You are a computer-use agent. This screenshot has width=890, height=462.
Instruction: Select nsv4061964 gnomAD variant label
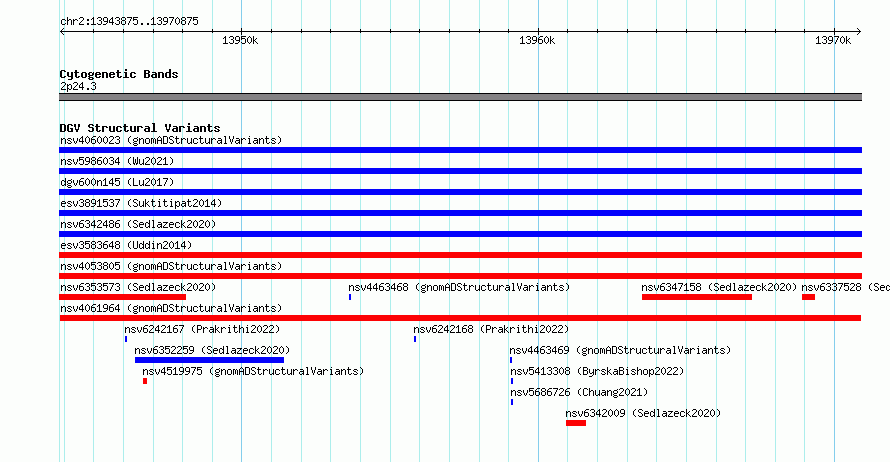click(x=171, y=308)
